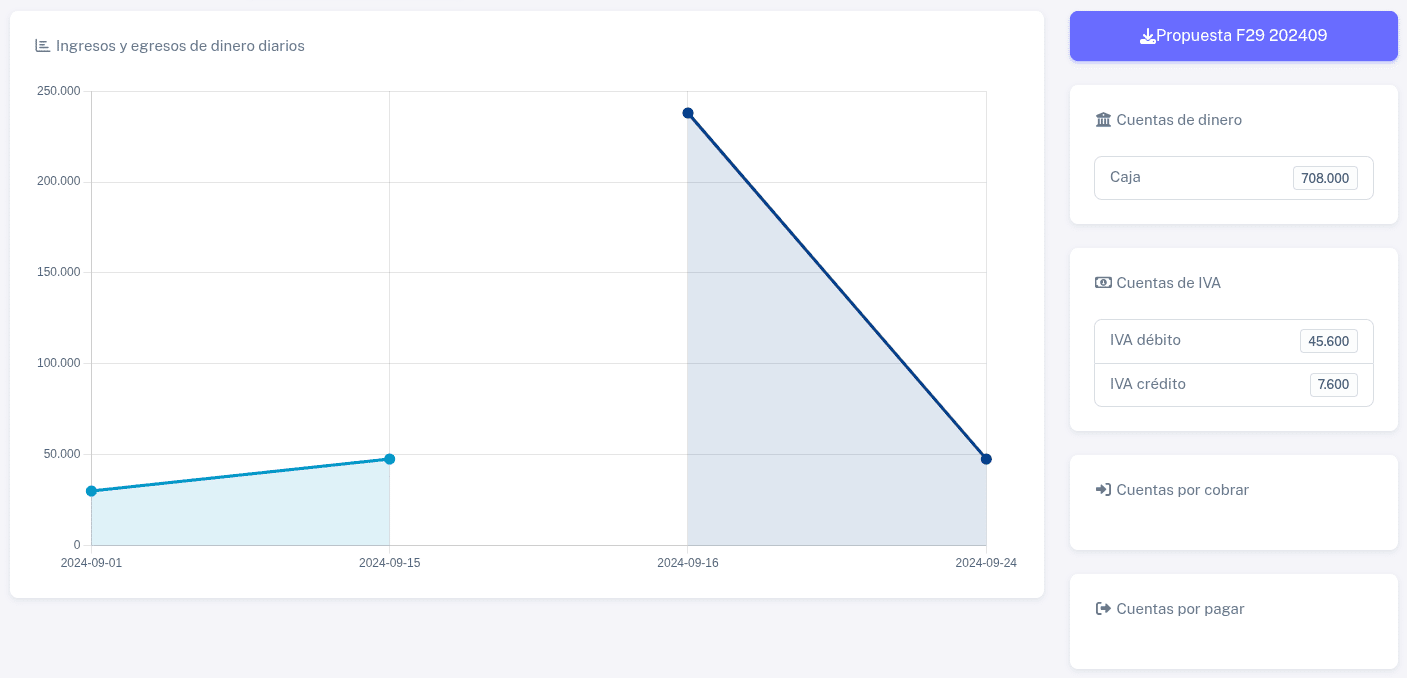
Task: Click the outgoing arrow icon for Cuentas por pagar
Action: point(1103,608)
